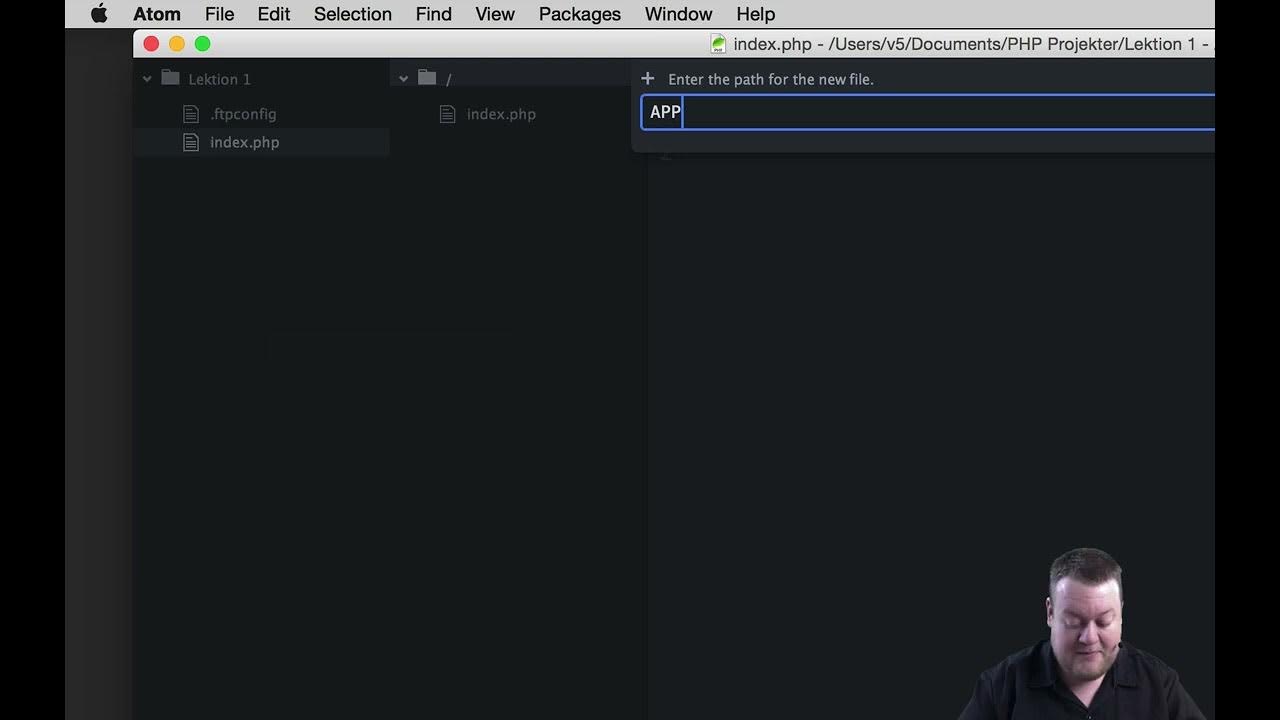Open the View menu
Screen dimensions: 1280x720
pyautogui.click(x=494, y=14)
